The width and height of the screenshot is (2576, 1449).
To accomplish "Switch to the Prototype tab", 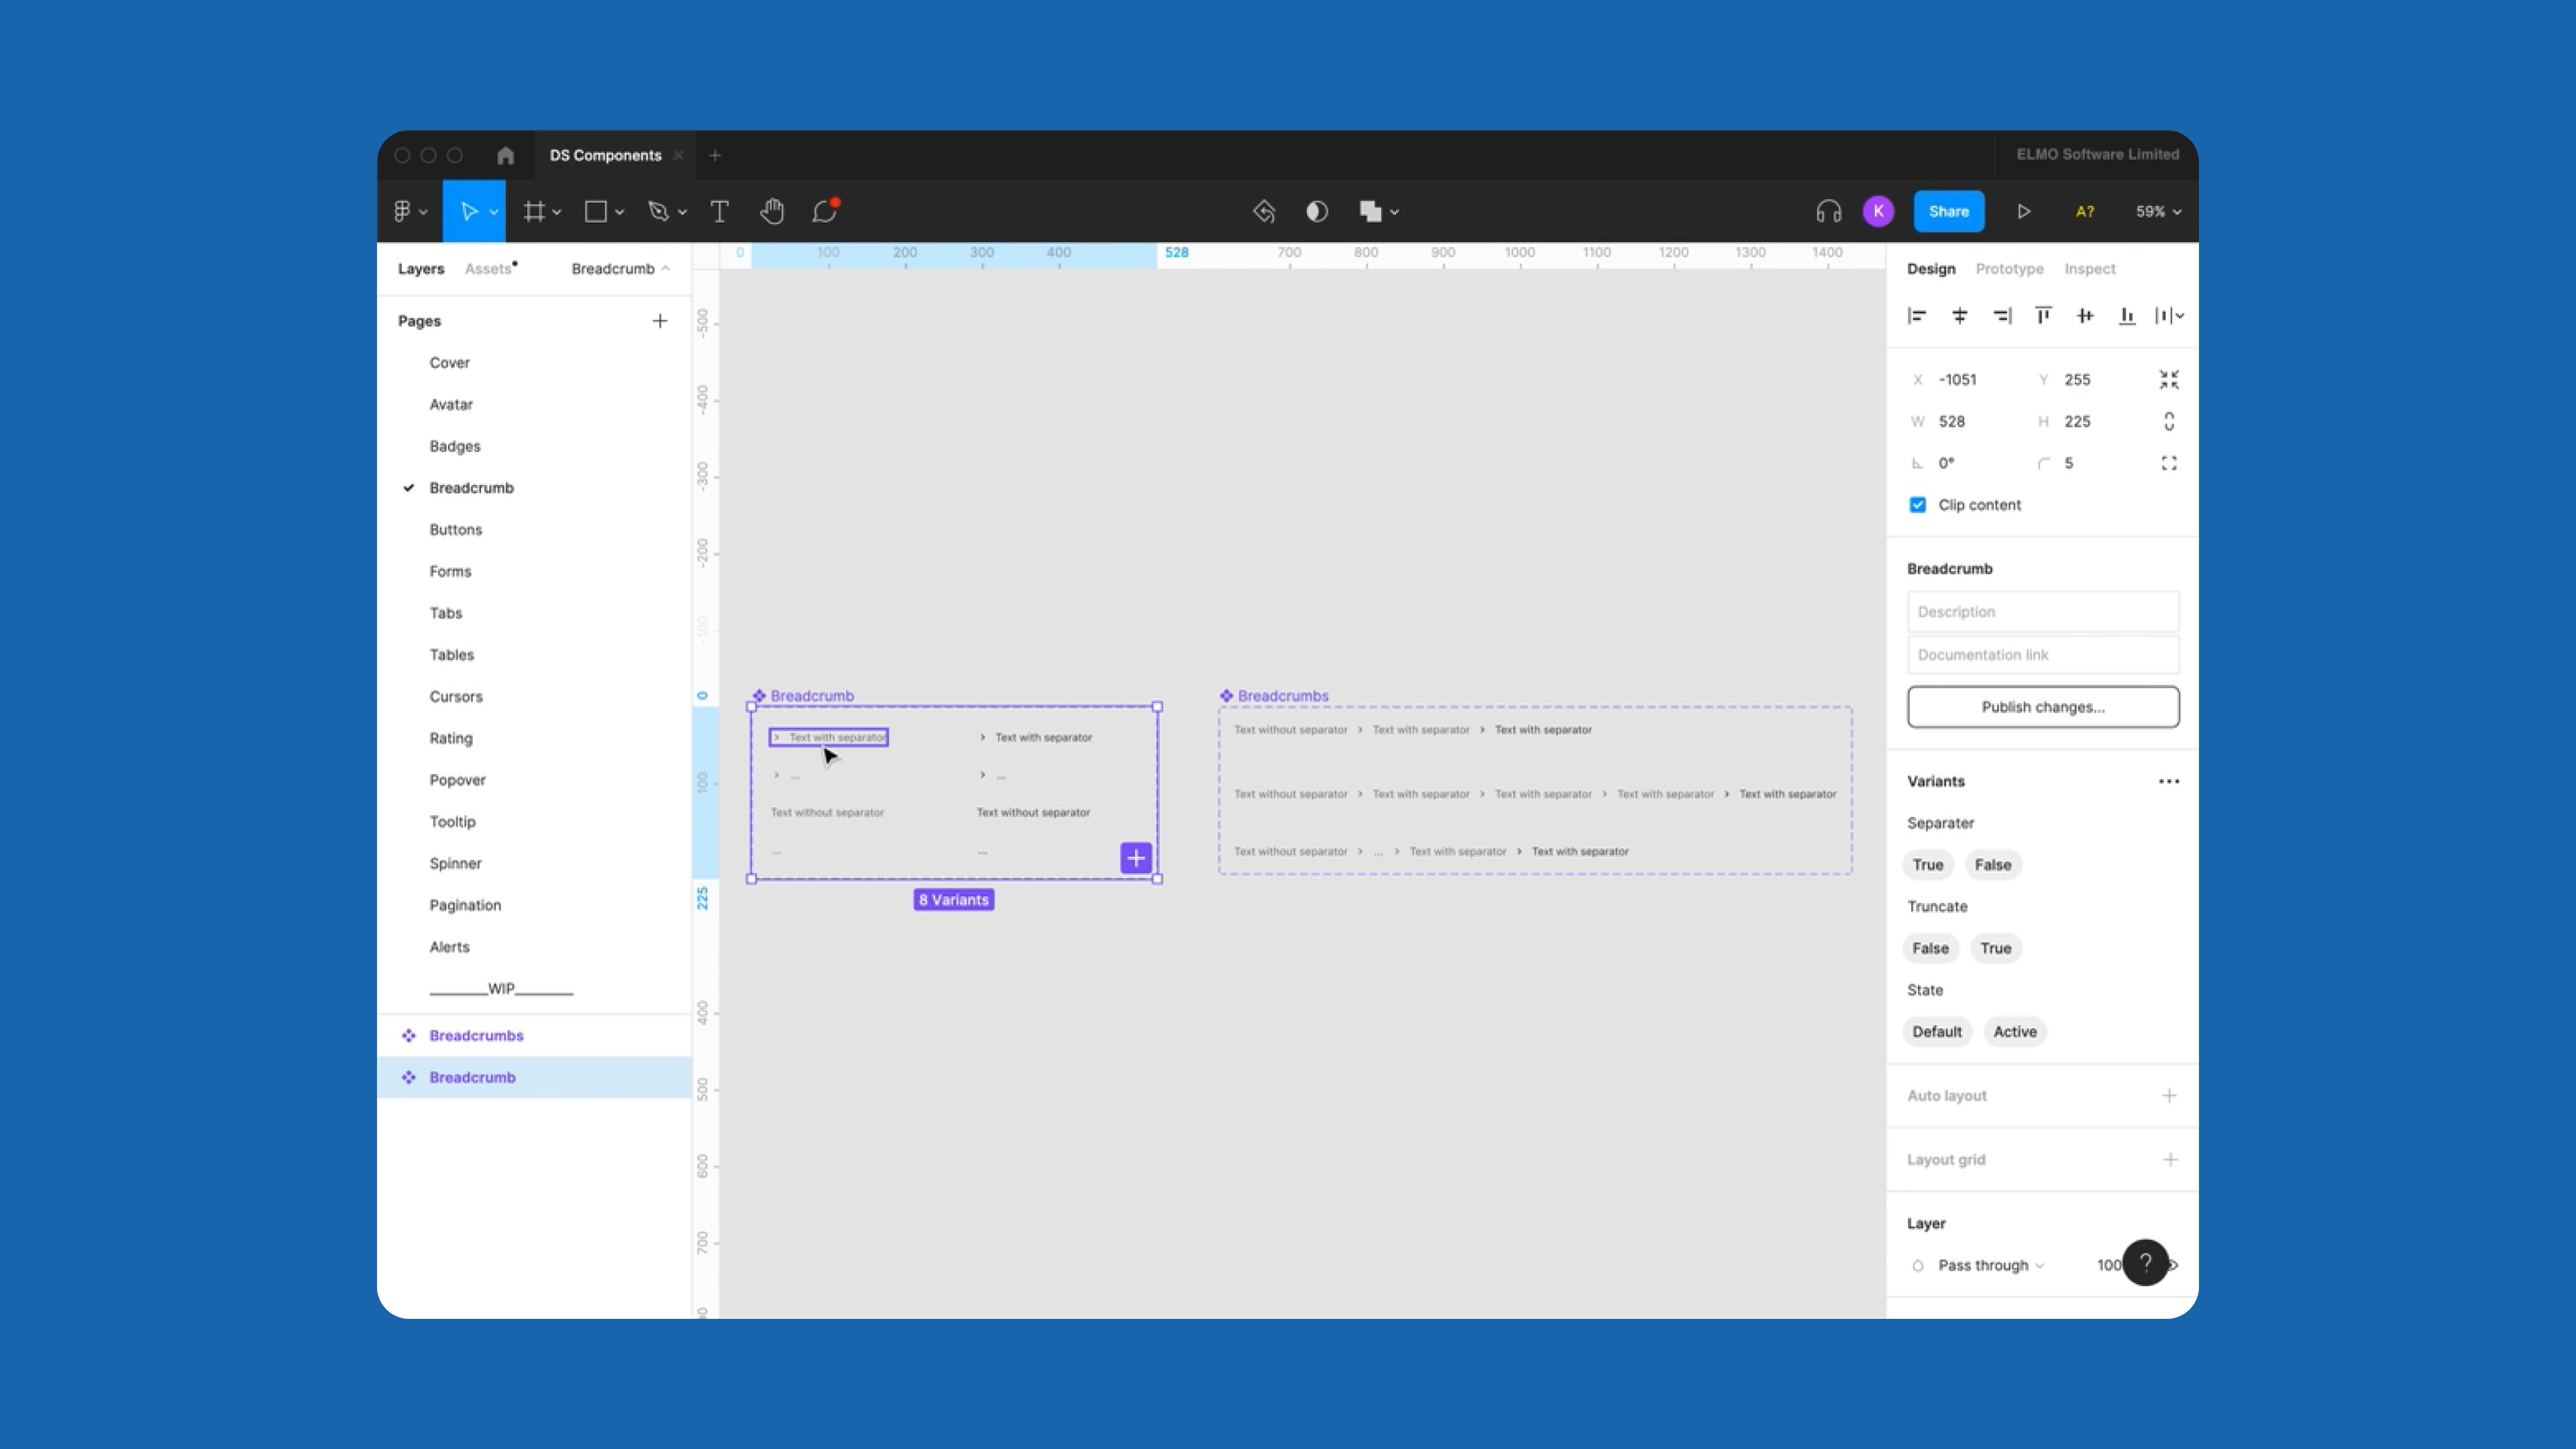I will [x=2009, y=269].
